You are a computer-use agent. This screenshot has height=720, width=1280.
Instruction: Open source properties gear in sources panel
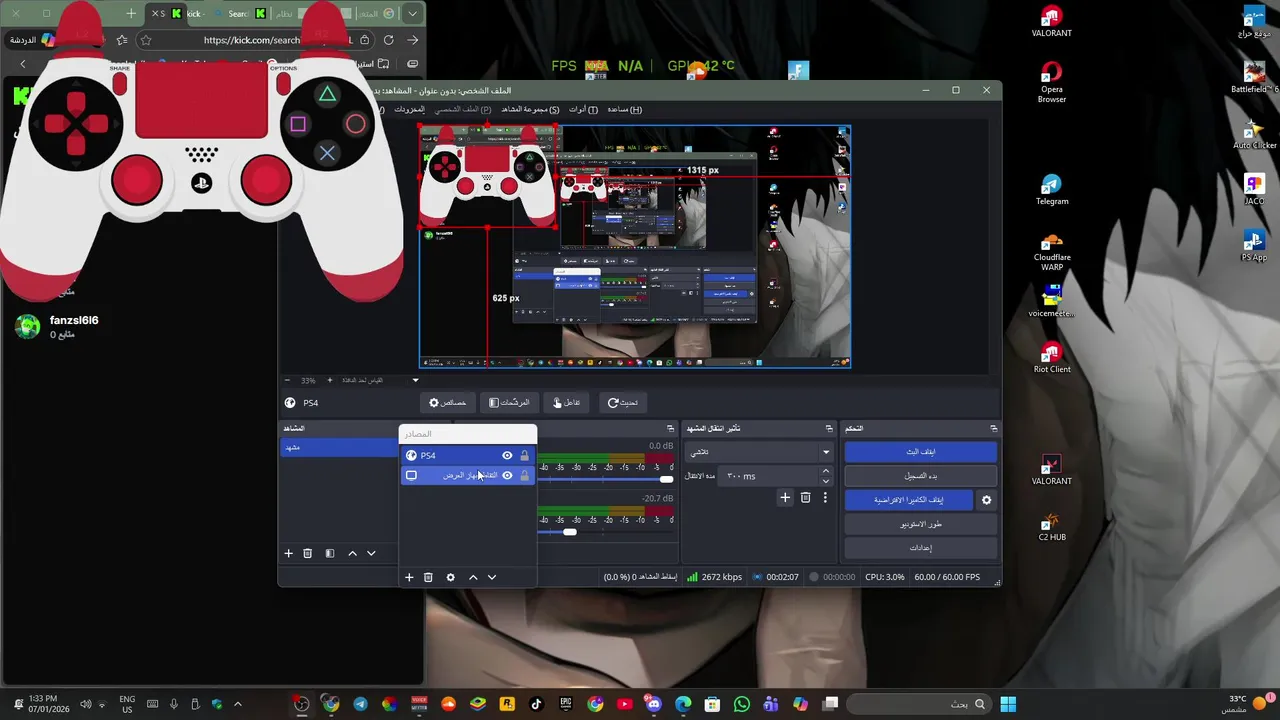point(450,577)
